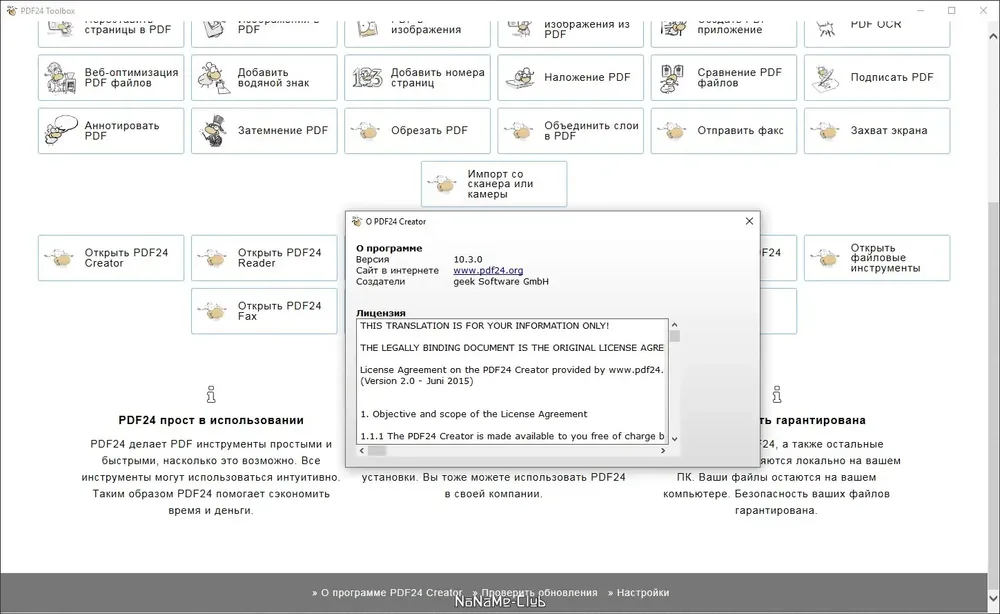
Task: Click geek Software GmbH text
Action: (501, 281)
